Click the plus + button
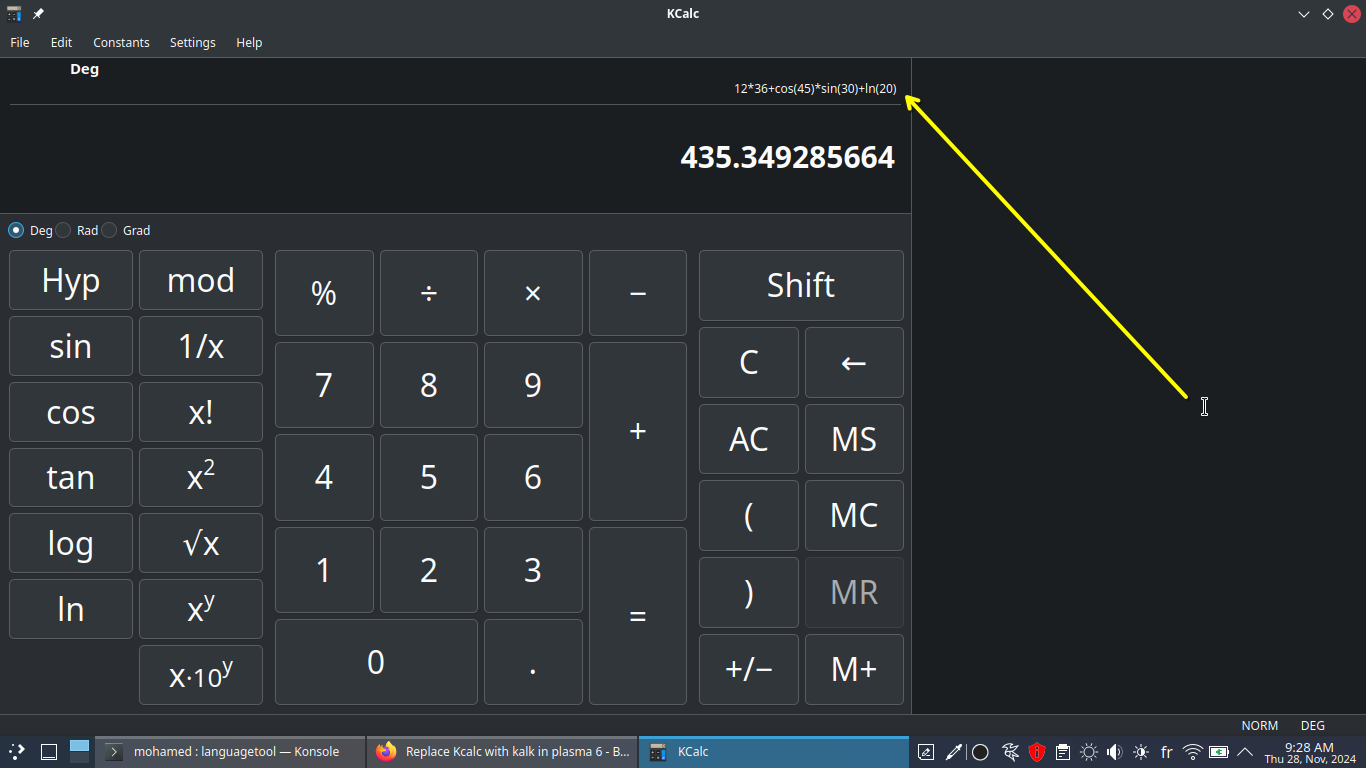Image resolution: width=1366 pixels, height=768 pixels. pyautogui.click(x=638, y=431)
